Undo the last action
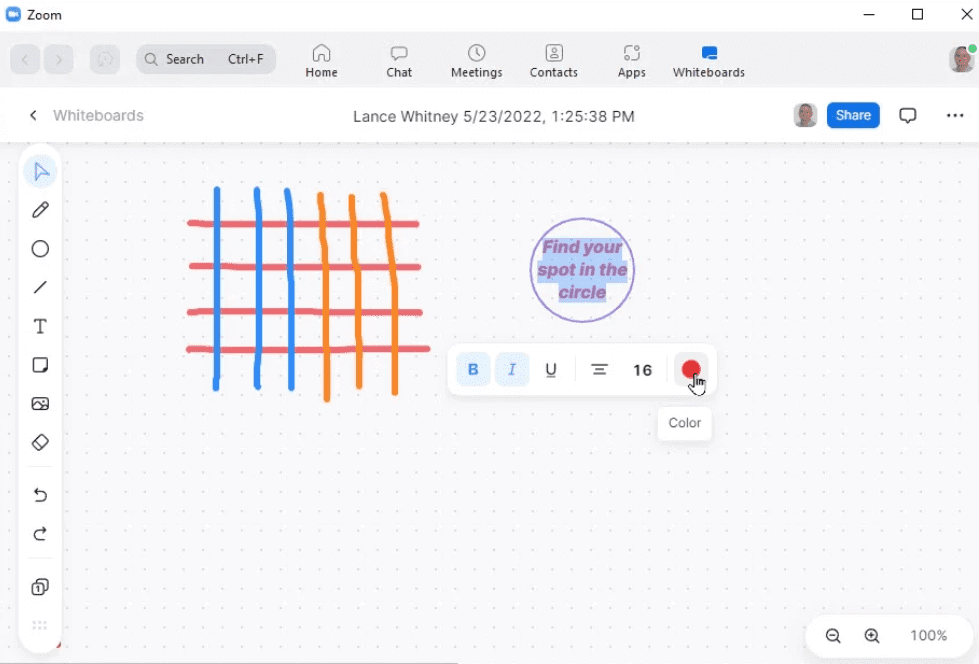Viewport: 979px width, 664px height. pos(41,495)
